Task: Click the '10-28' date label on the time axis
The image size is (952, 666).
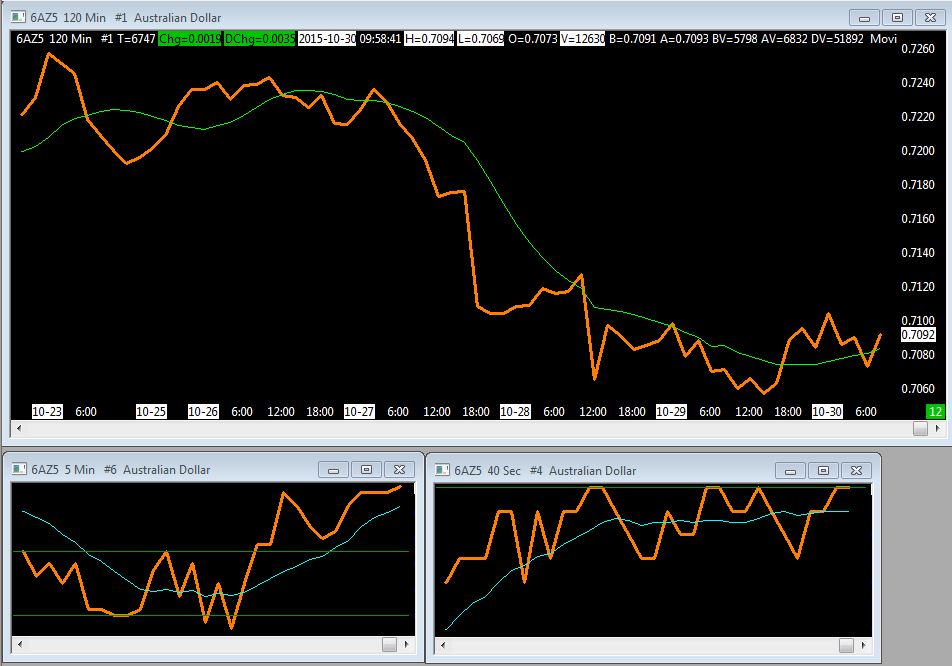Action: click(x=515, y=412)
